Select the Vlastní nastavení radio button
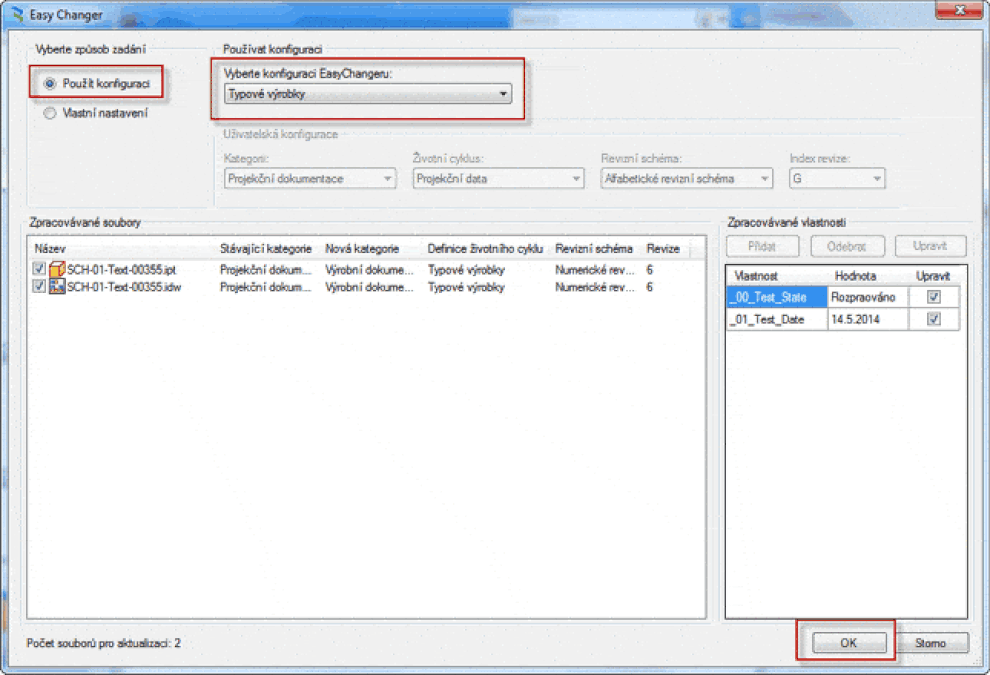Viewport: 990px width, 675px height. [50, 113]
